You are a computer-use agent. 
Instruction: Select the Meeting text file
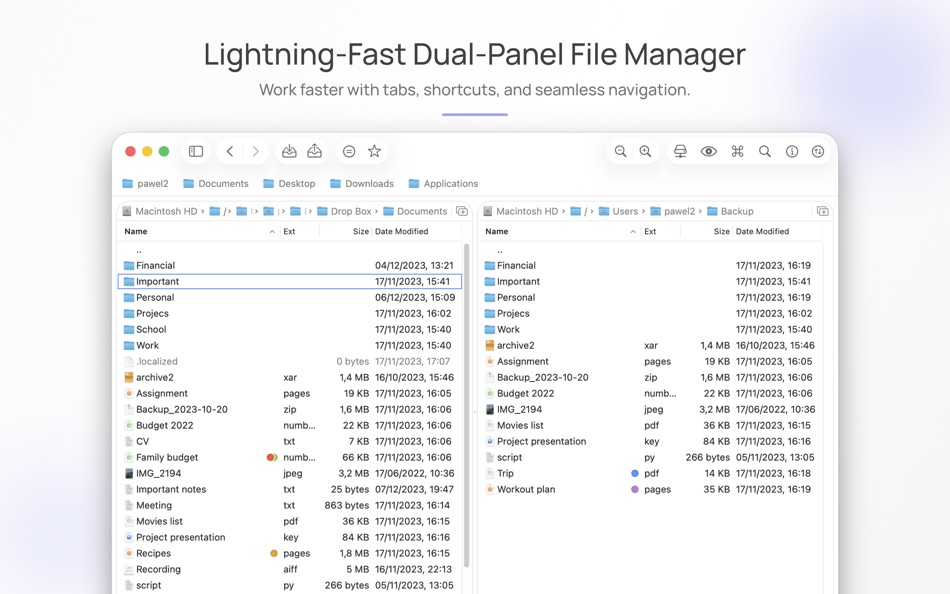pyautogui.click(x=290, y=506)
